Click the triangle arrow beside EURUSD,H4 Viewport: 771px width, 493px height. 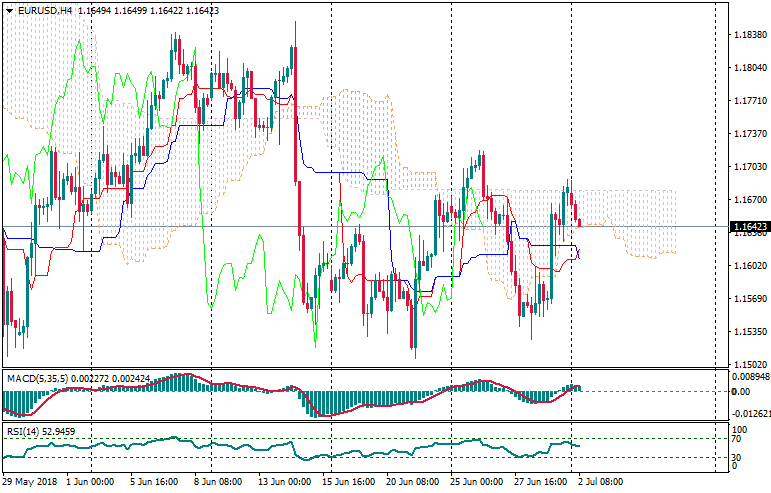[x=9, y=10]
